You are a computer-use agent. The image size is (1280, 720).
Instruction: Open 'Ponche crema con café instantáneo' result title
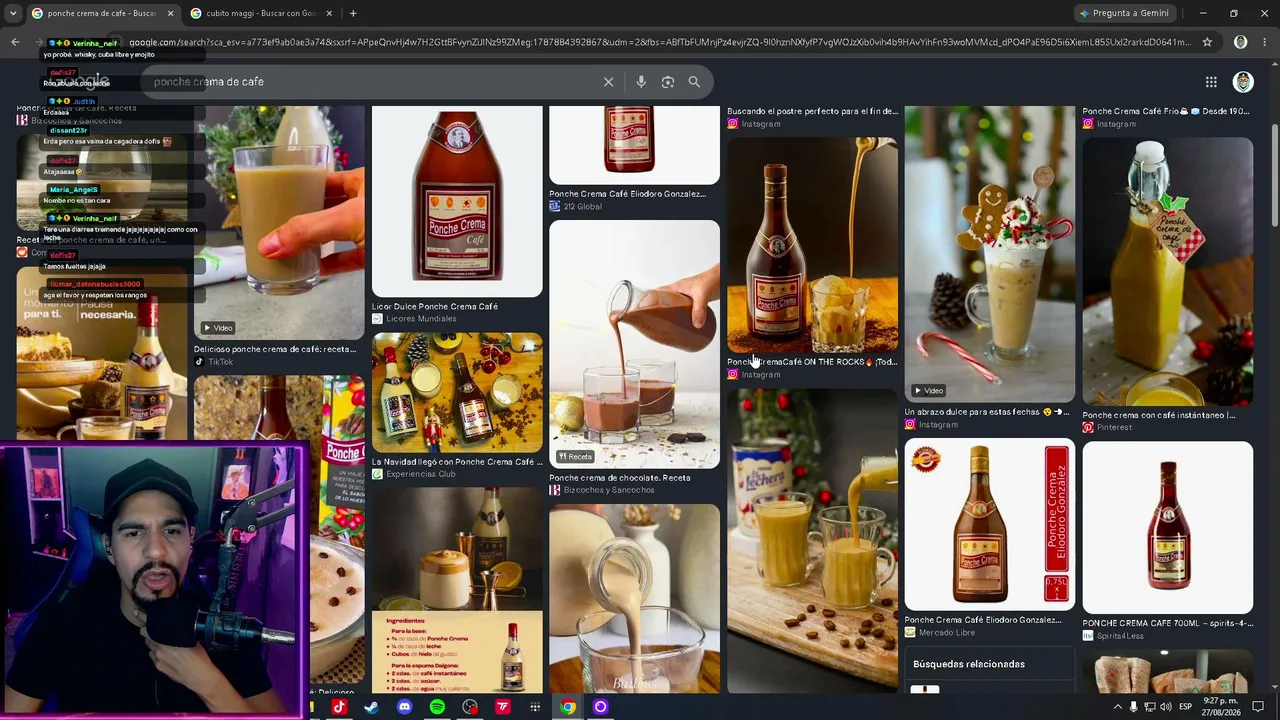click(1159, 415)
